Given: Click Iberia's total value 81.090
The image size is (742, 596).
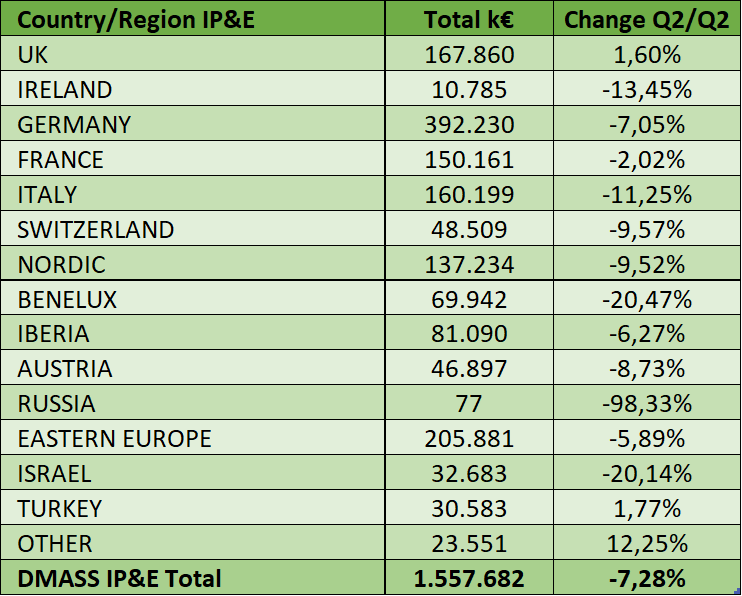Looking at the screenshot, I should tap(469, 334).
